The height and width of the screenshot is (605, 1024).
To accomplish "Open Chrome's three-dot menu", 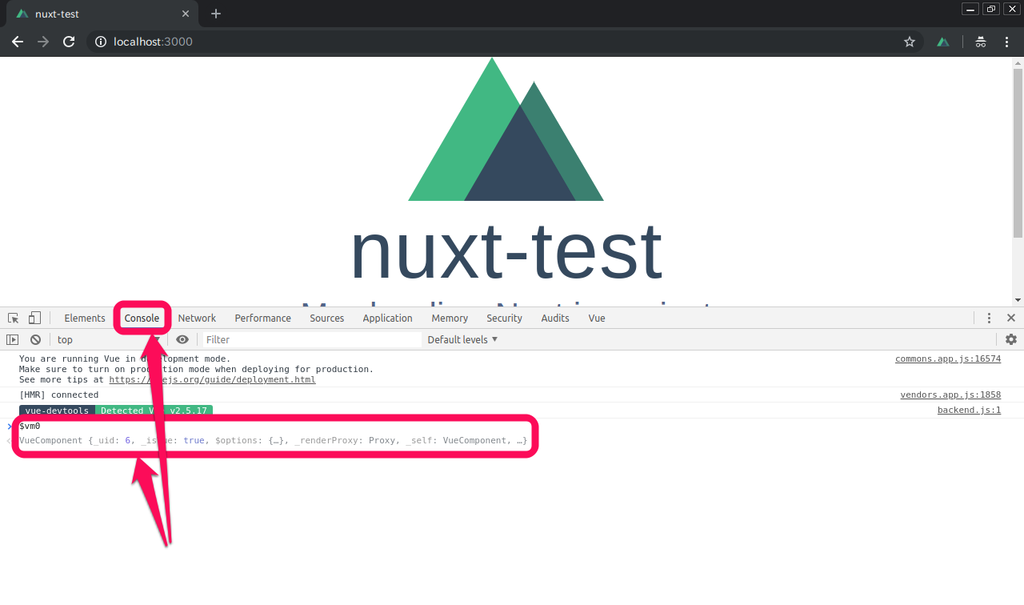I will tap(1006, 42).
